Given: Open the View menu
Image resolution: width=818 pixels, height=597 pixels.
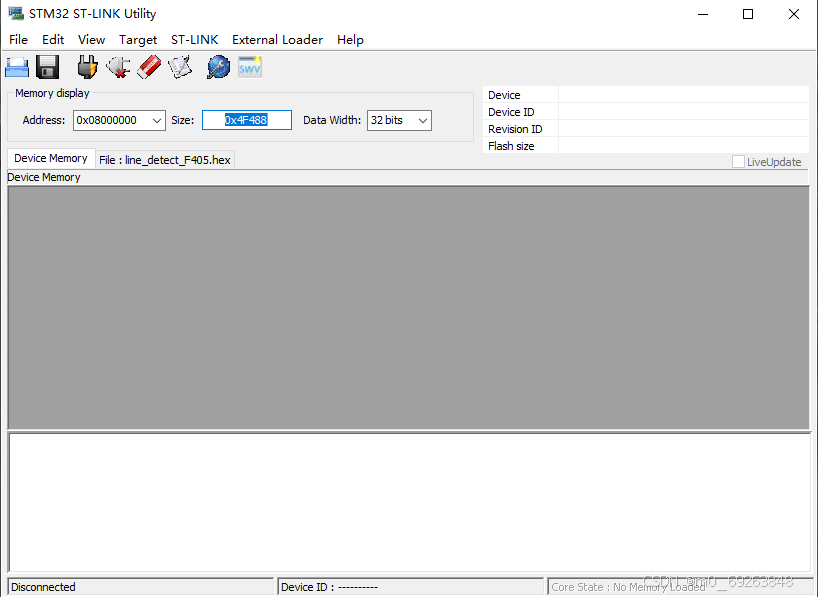Looking at the screenshot, I should tap(91, 40).
